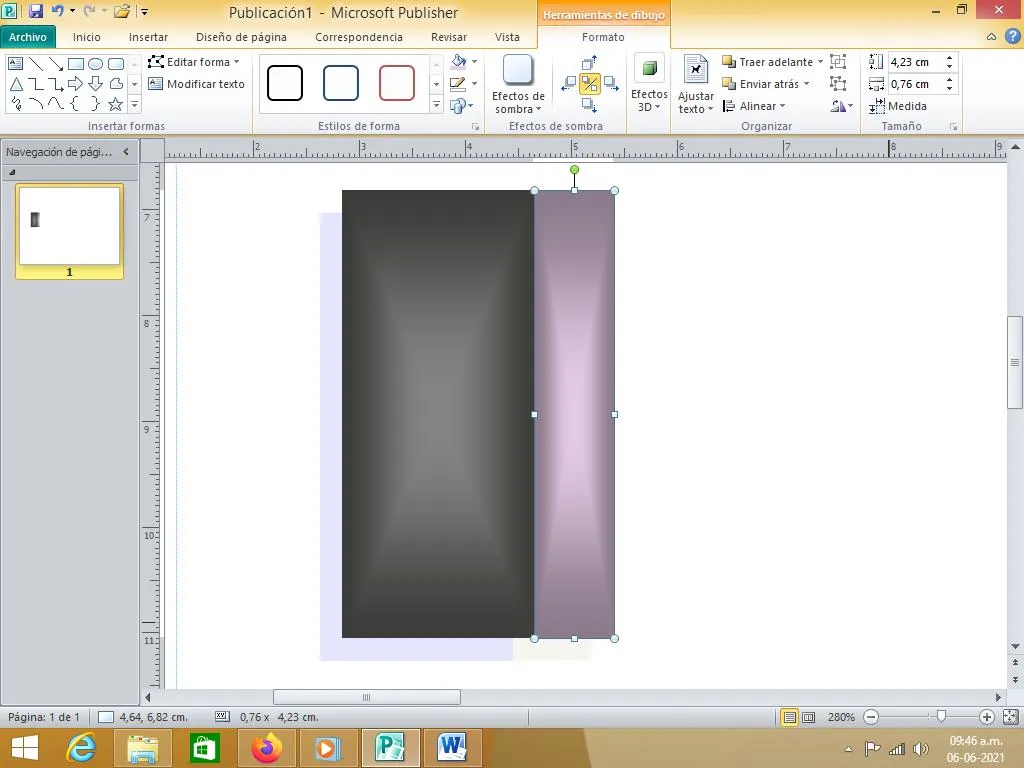Open the rotate/flip dropdown
This screenshot has height=768, width=1024.
click(x=841, y=106)
